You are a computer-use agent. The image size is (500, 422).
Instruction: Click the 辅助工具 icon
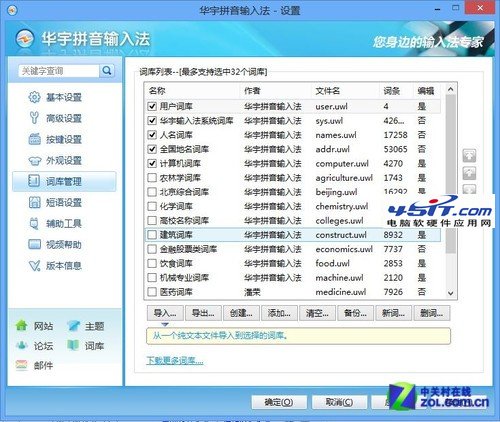pyautogui.click(x=34, y=223)
